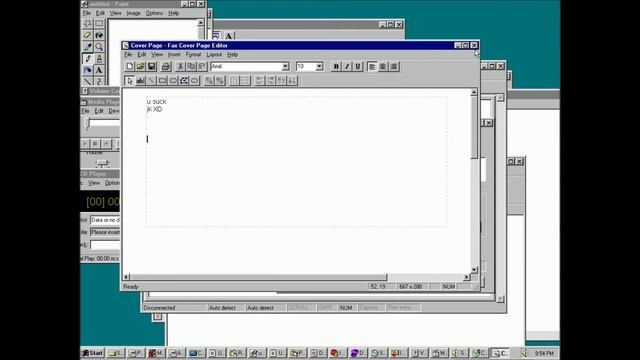Open the Arial font name dropdown
The height and width of the screenshot is (360, 640).
[285, 66]
